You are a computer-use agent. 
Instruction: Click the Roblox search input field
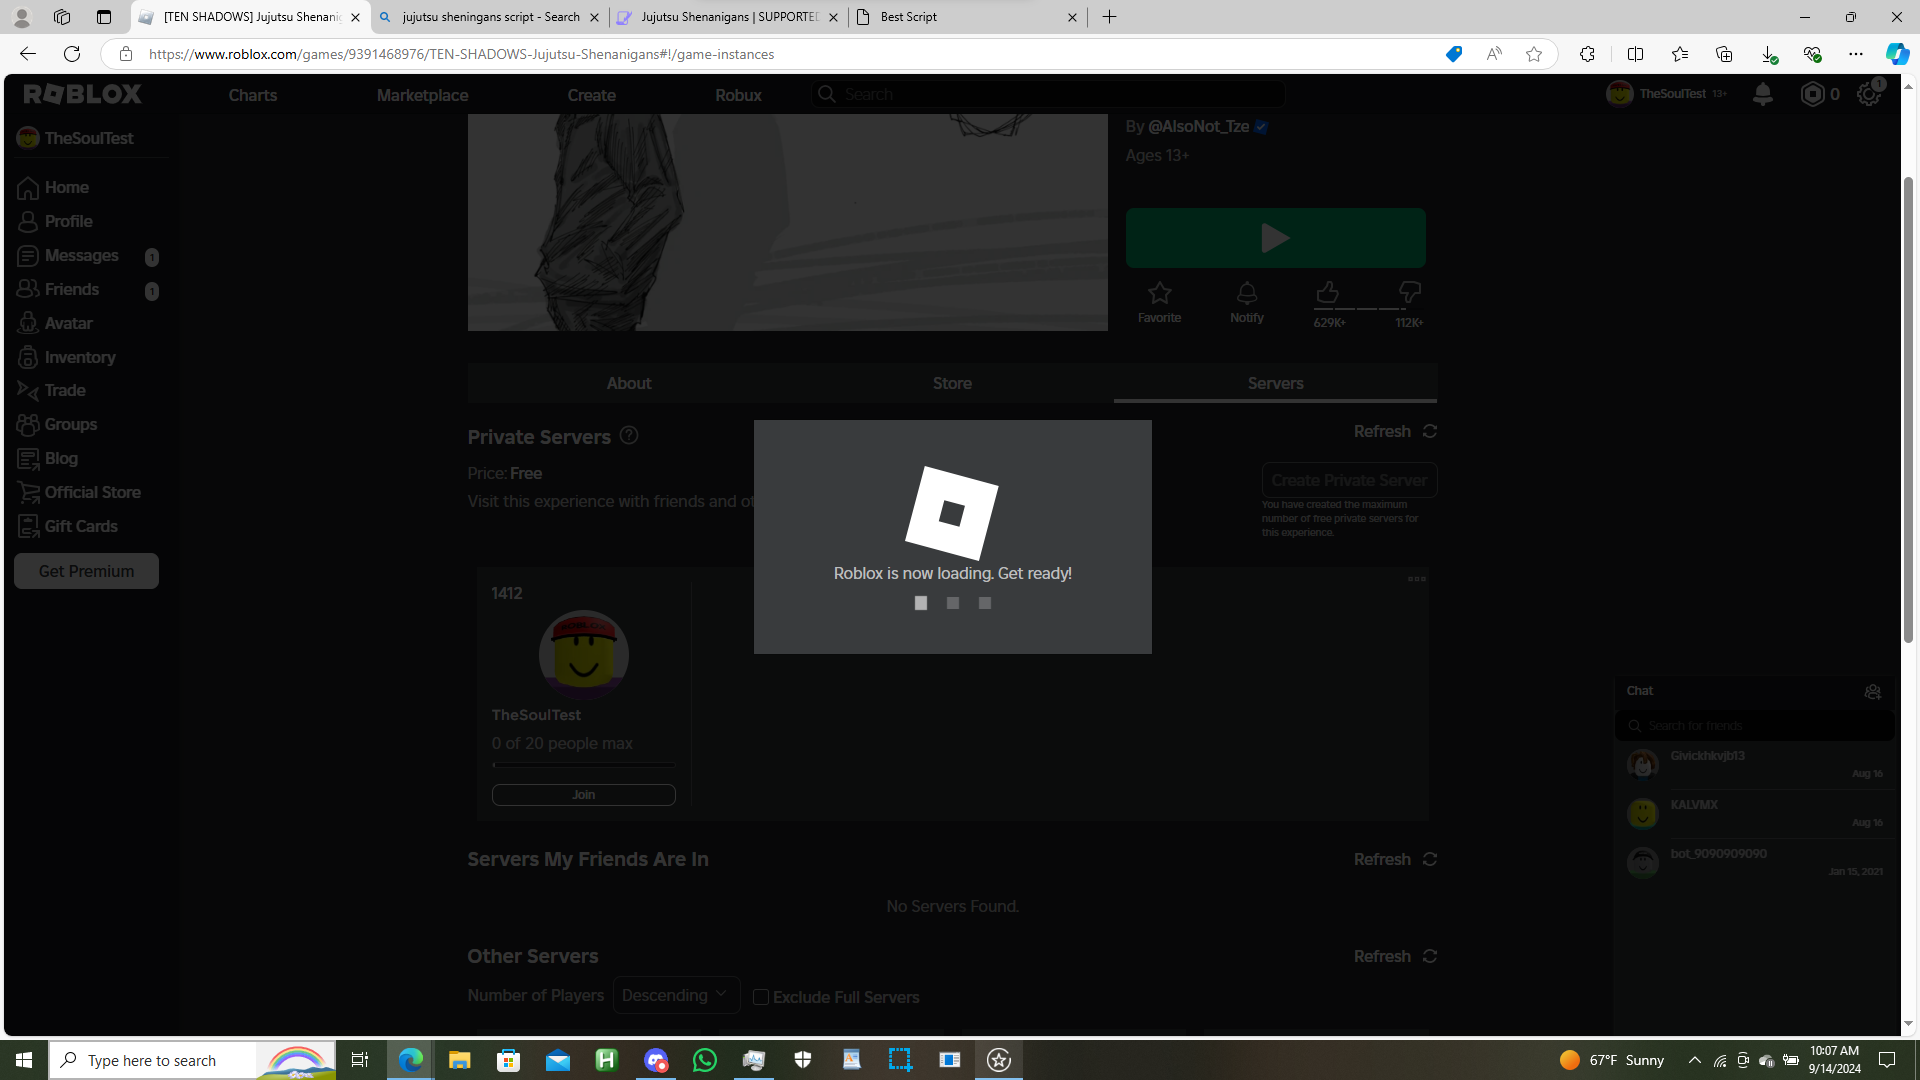[1050, 94]
